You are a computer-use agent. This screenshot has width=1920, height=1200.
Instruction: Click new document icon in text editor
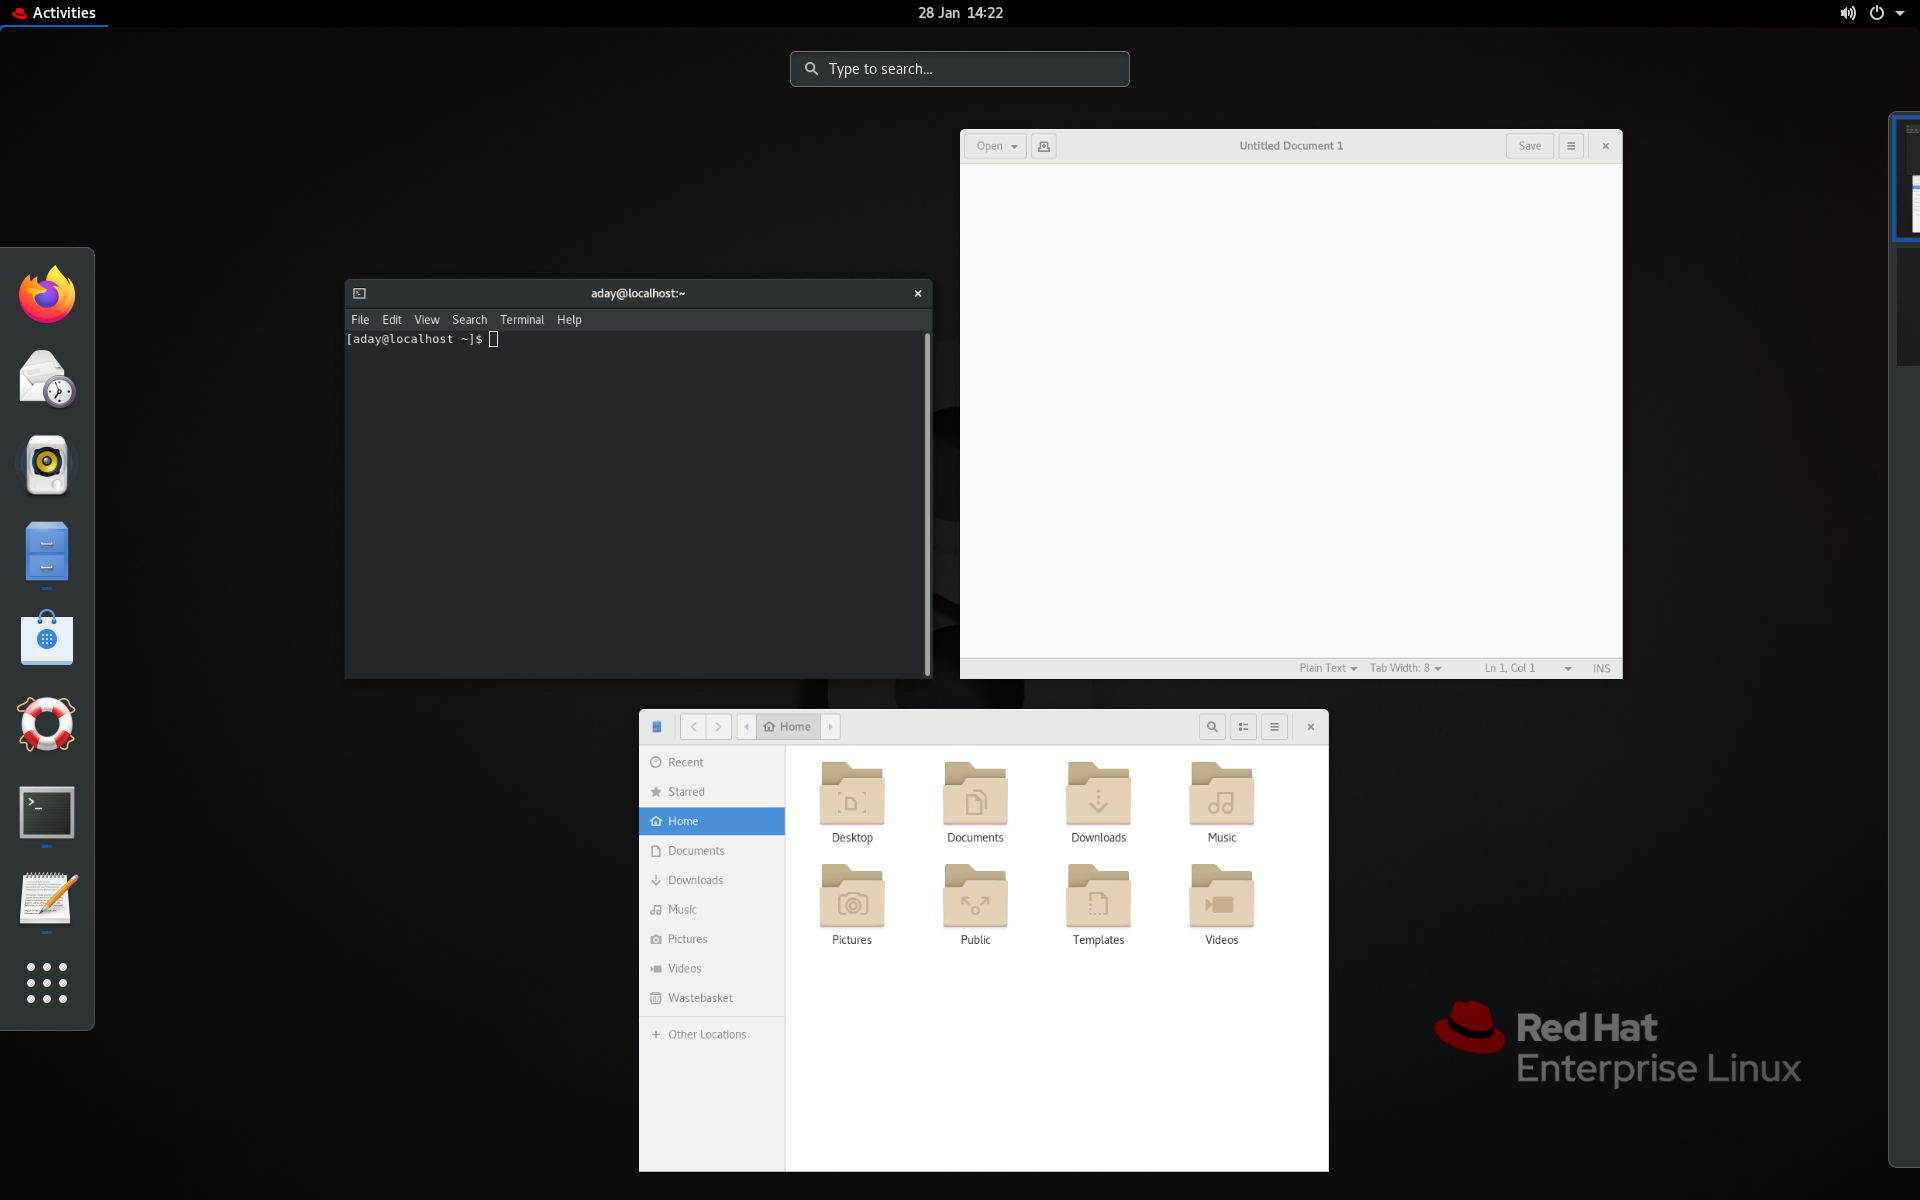[1044, 146]
